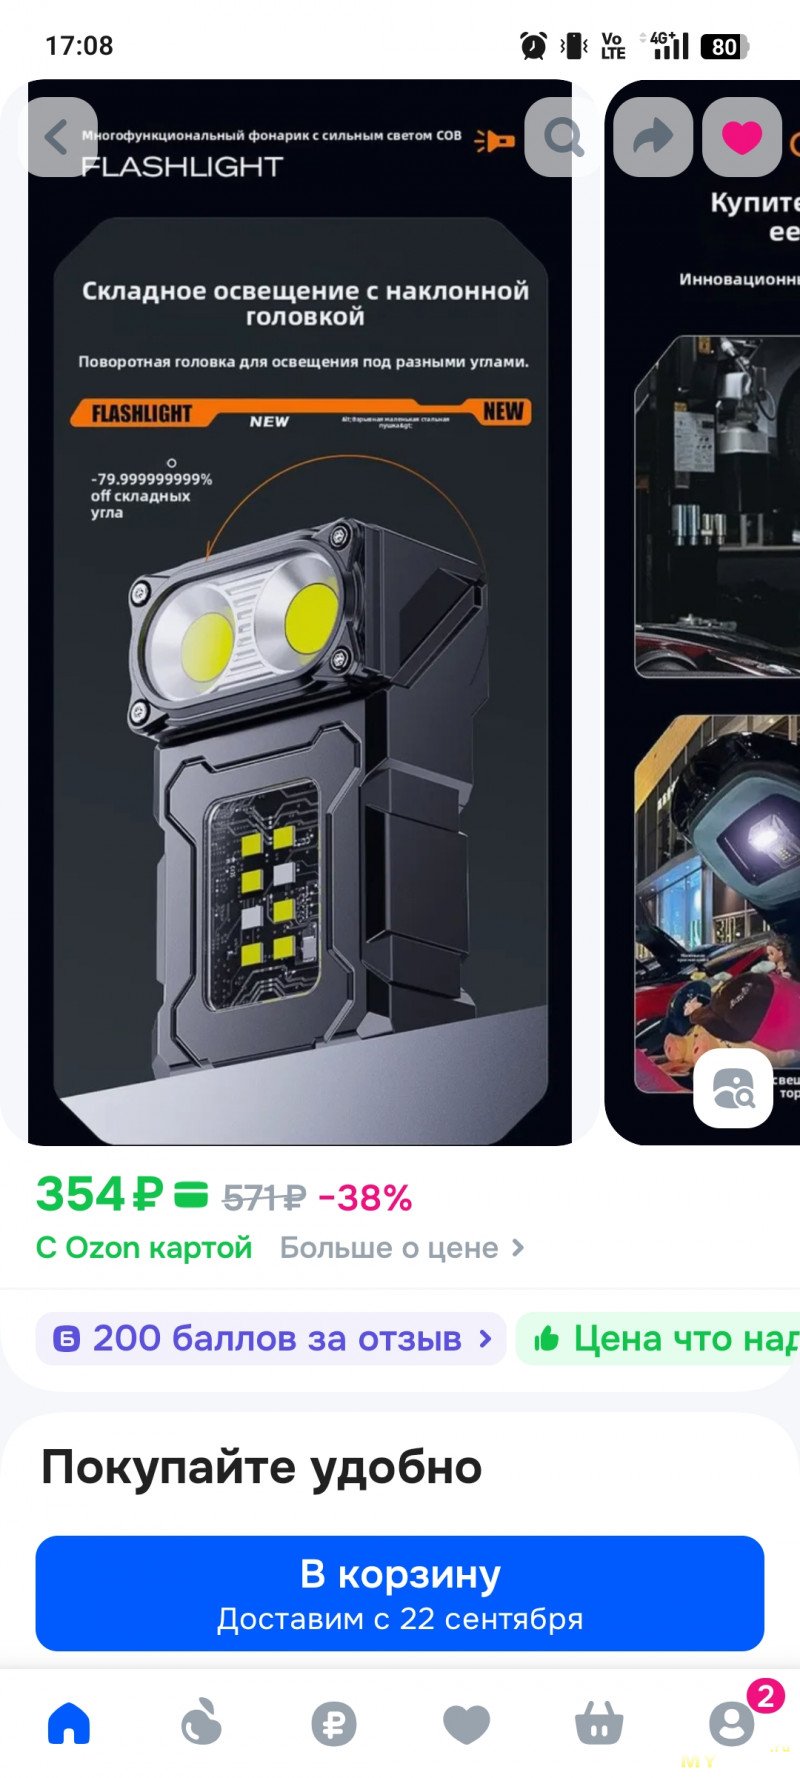Tap the 354 ₽ price
Screen dimensions: 800x1778
[x=99, y=1194]
